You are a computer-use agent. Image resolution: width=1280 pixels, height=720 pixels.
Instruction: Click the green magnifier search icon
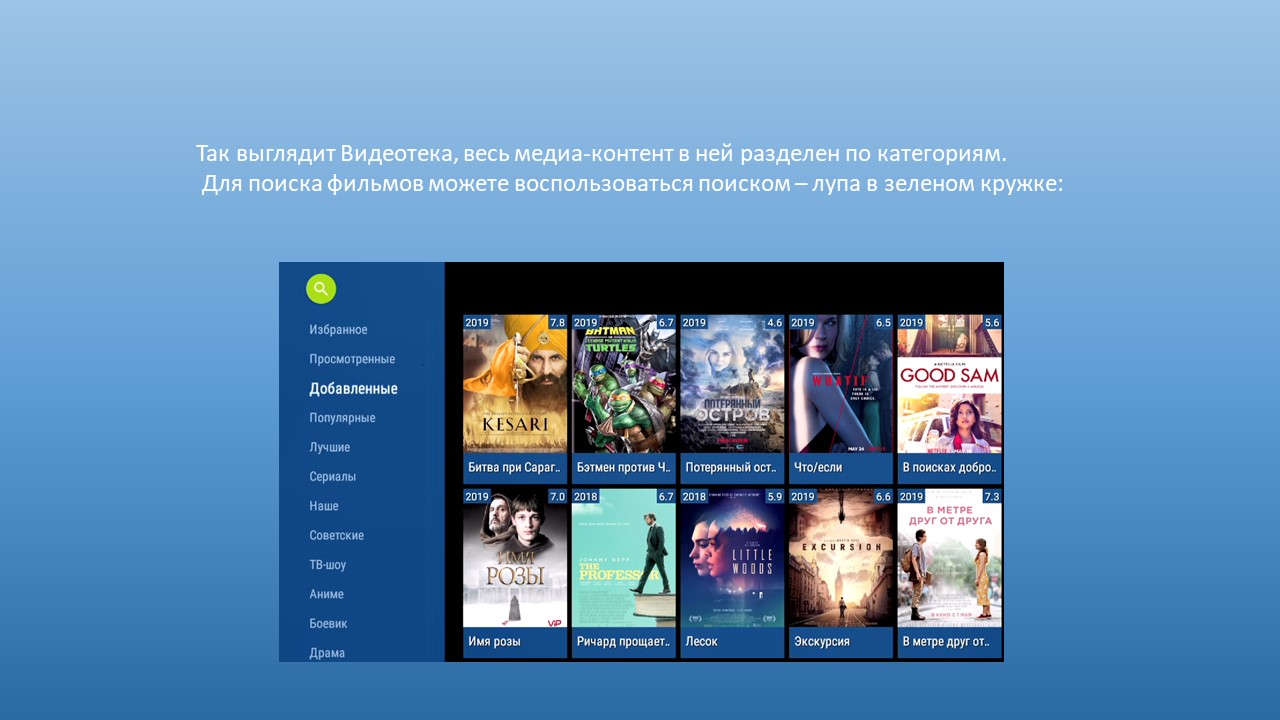pos(321,289)
